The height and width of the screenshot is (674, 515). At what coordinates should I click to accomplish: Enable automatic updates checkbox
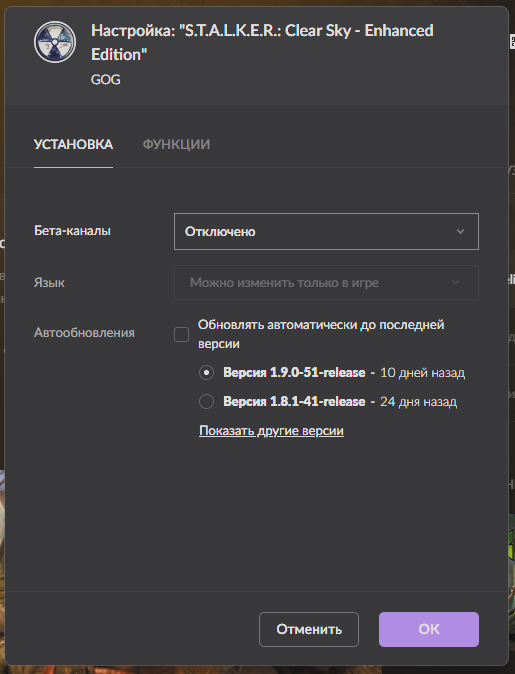181,334
